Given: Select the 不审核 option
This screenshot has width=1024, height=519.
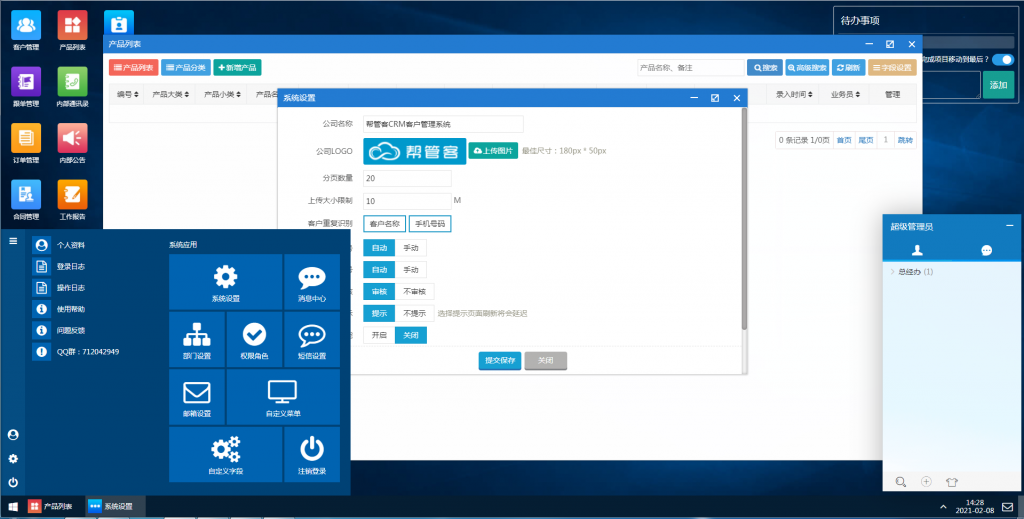Looking at the screenshot, I should pos(414,292).
